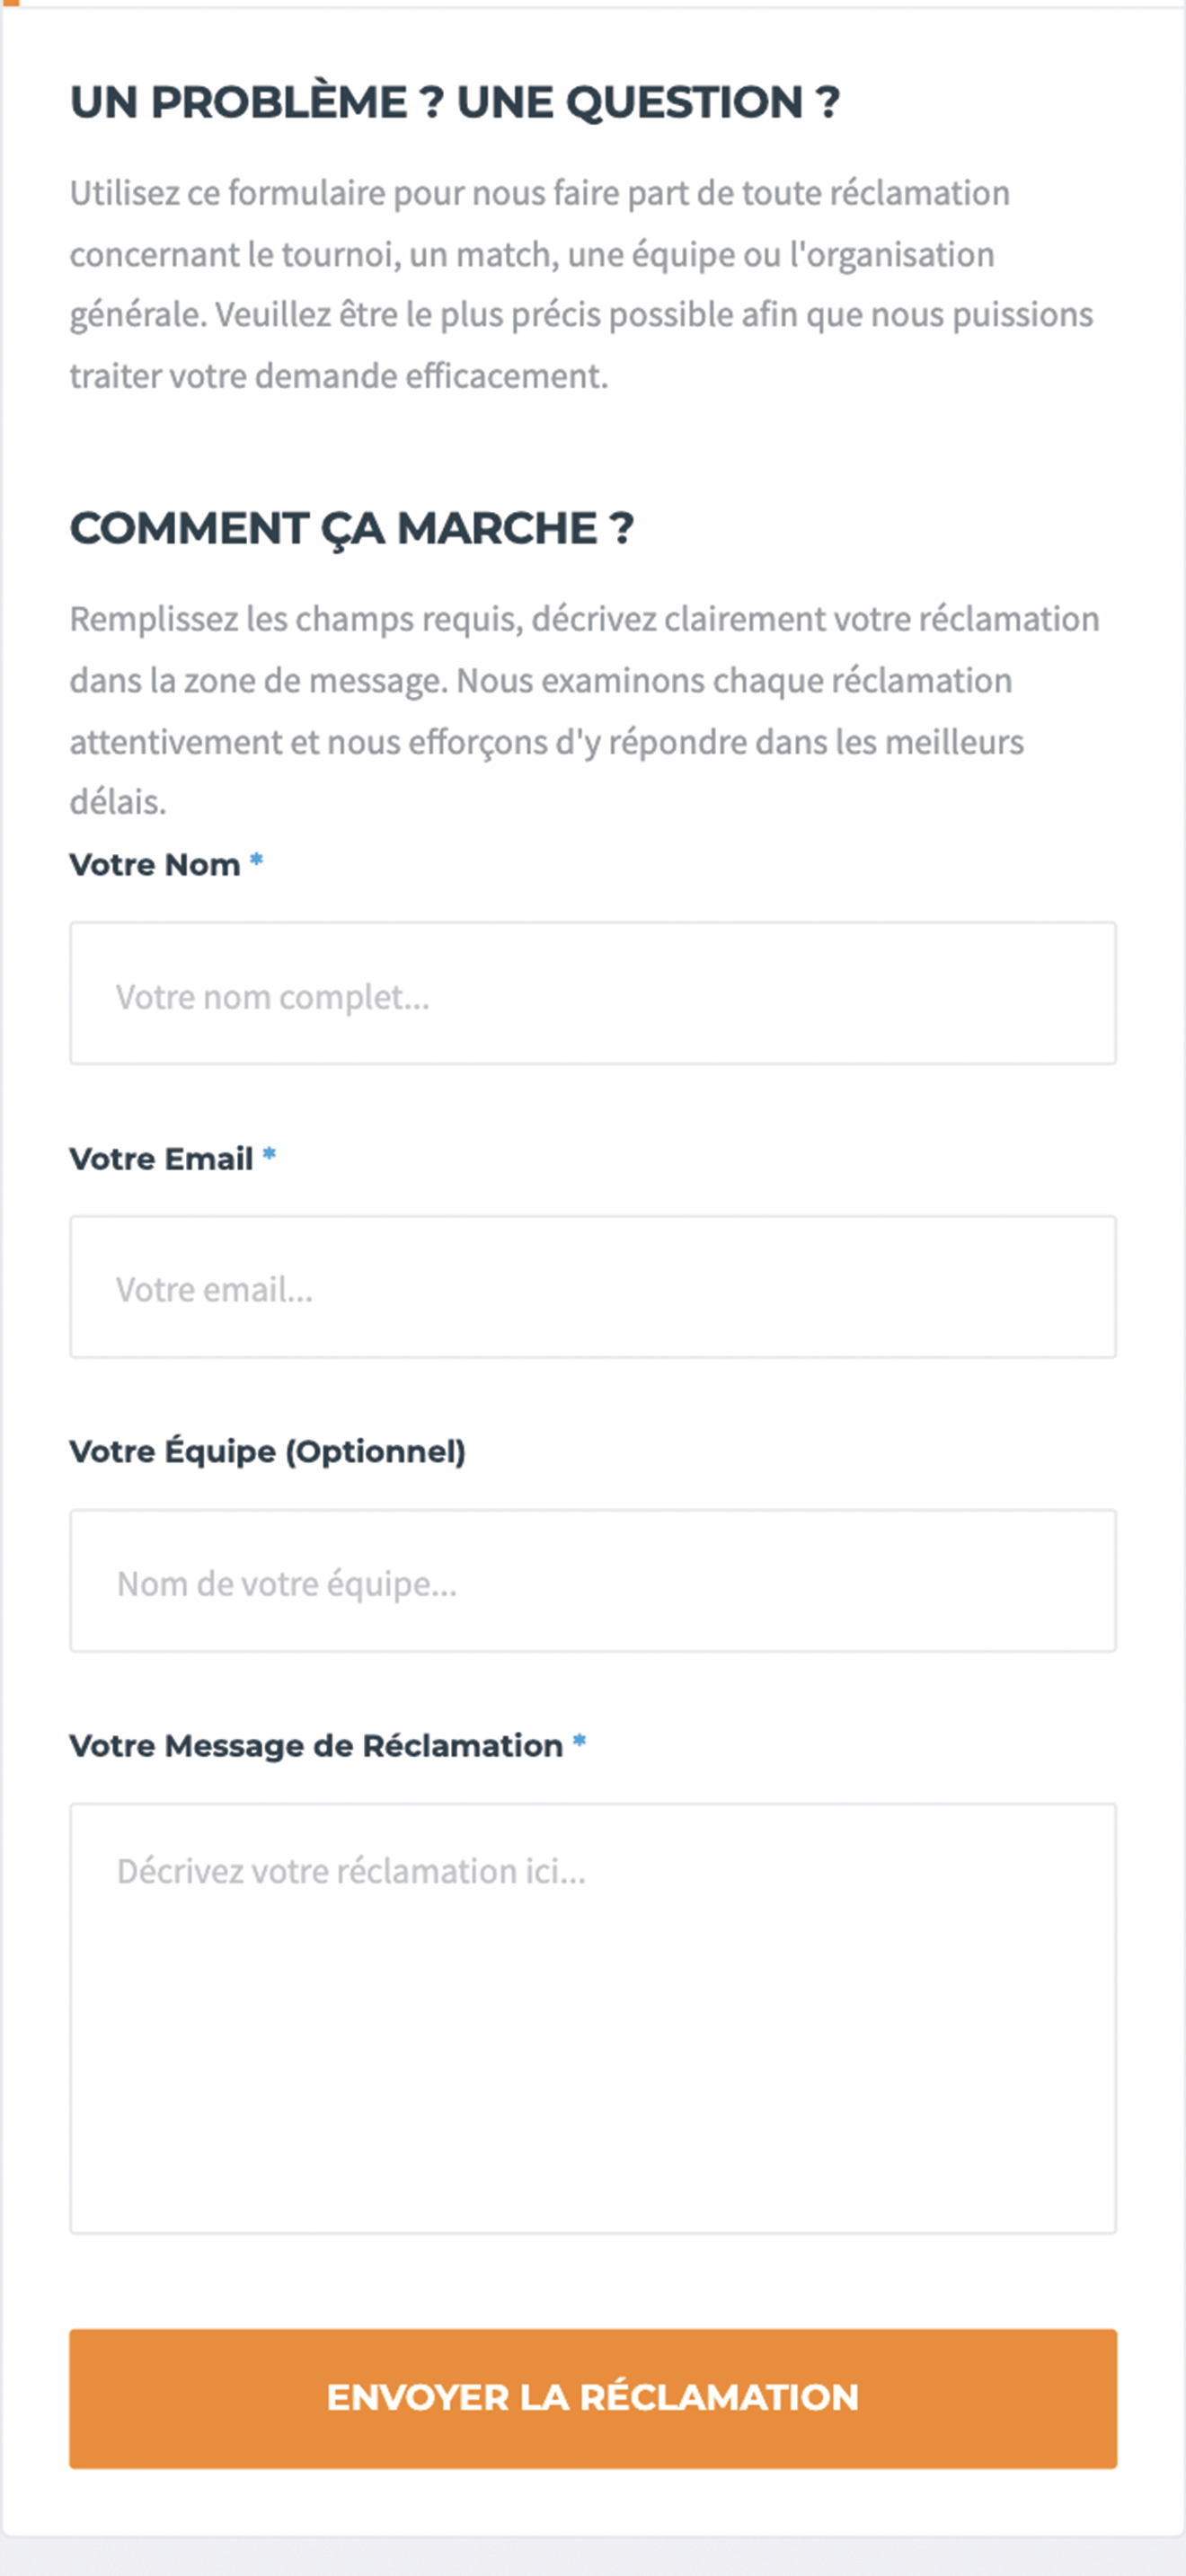Click the Votre Nom input field
The height and width of the screenshot is (2576, 1186).
(x=592, y=993)
